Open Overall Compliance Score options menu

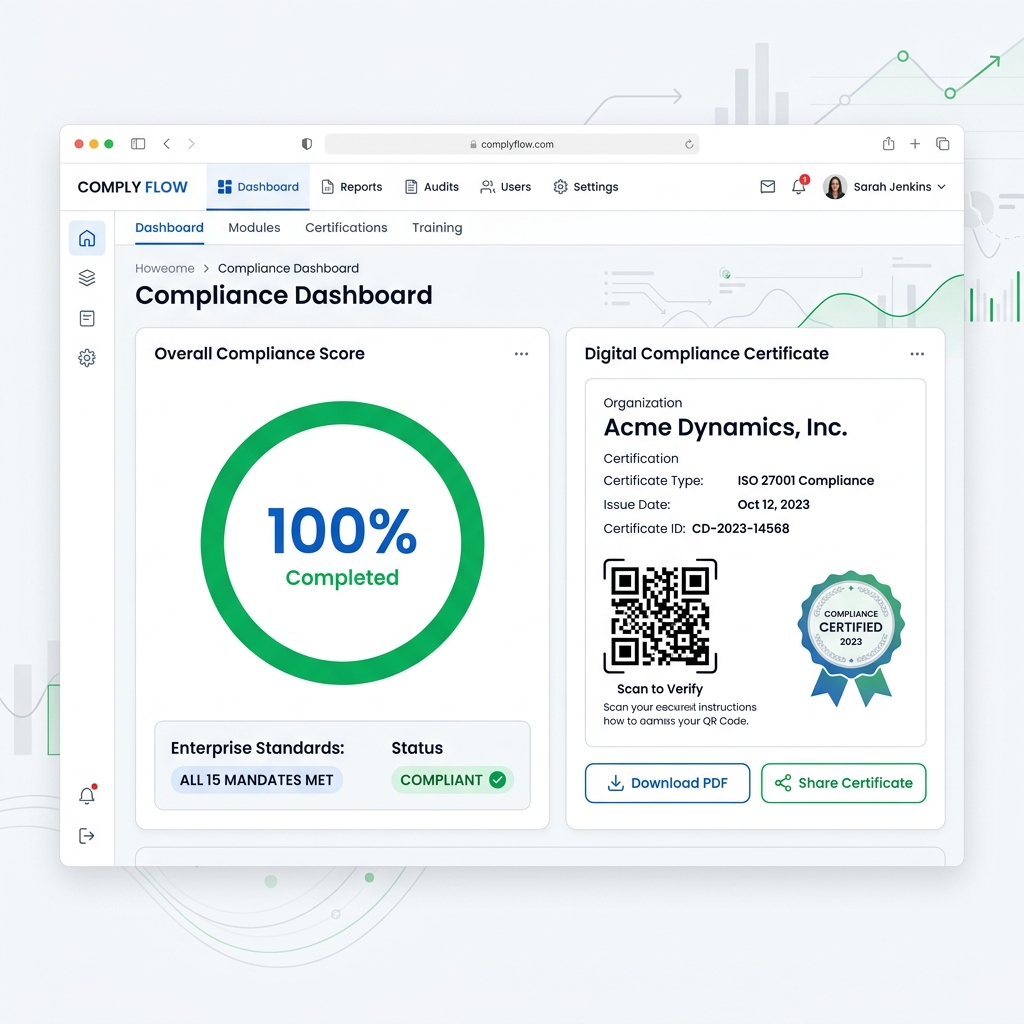tap(521, 354)
